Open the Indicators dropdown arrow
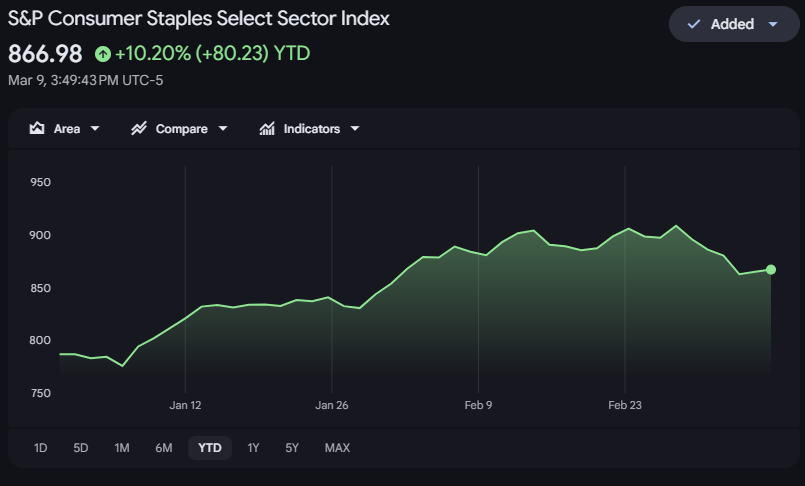This screenshot has height=486, width=805. 355,129
